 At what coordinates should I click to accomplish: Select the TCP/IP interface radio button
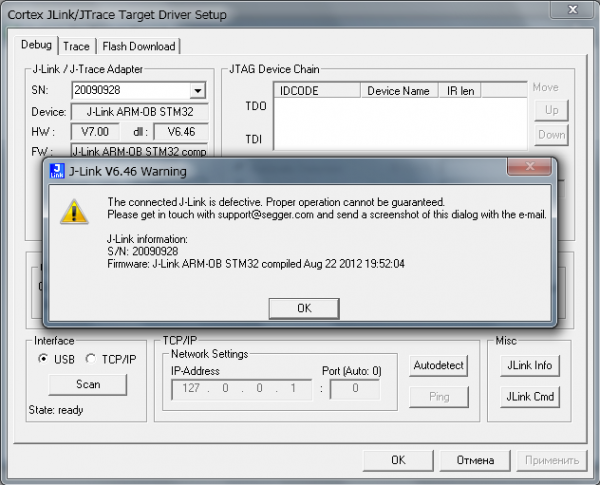pyautogui.click(x=91, y=359)
